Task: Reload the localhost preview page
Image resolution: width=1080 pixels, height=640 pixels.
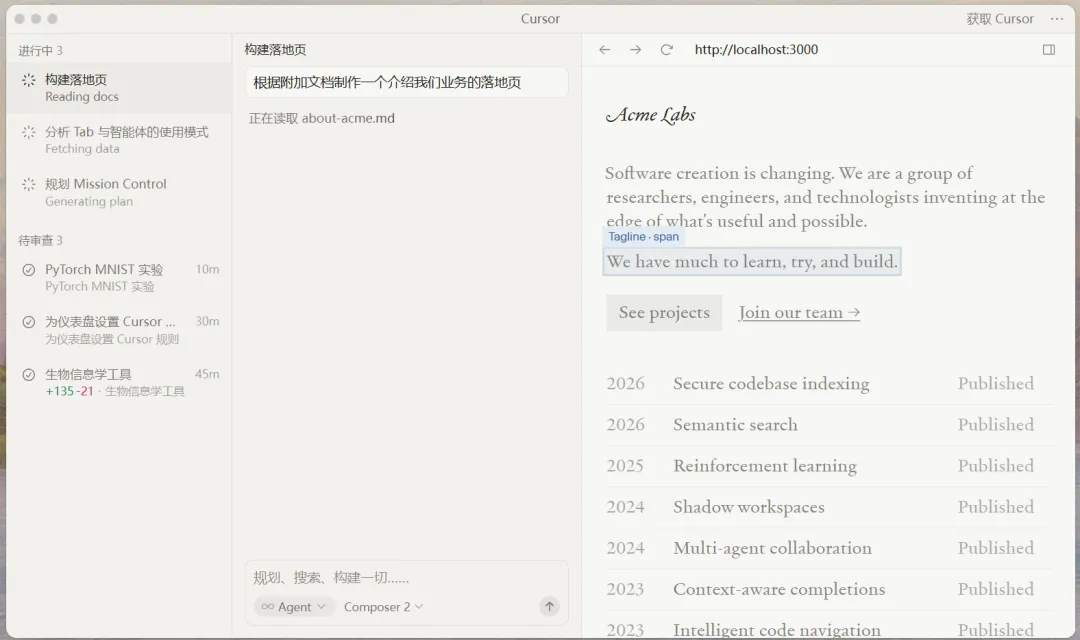Action: 666,50
